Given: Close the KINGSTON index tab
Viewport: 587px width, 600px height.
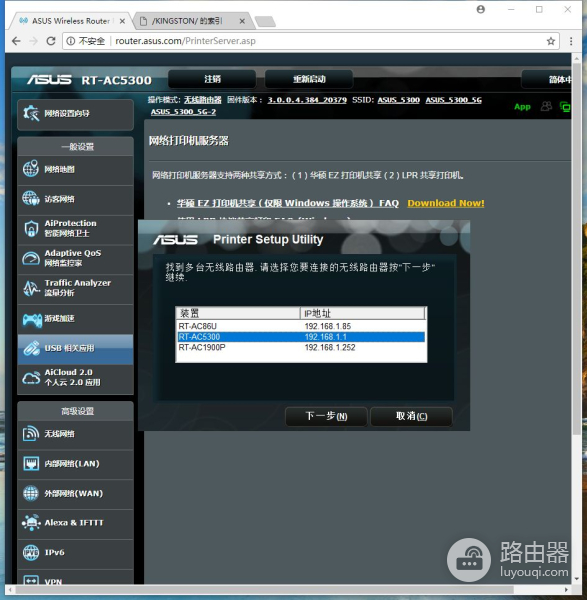Looking at the screenshot, I should pos(242,21).
